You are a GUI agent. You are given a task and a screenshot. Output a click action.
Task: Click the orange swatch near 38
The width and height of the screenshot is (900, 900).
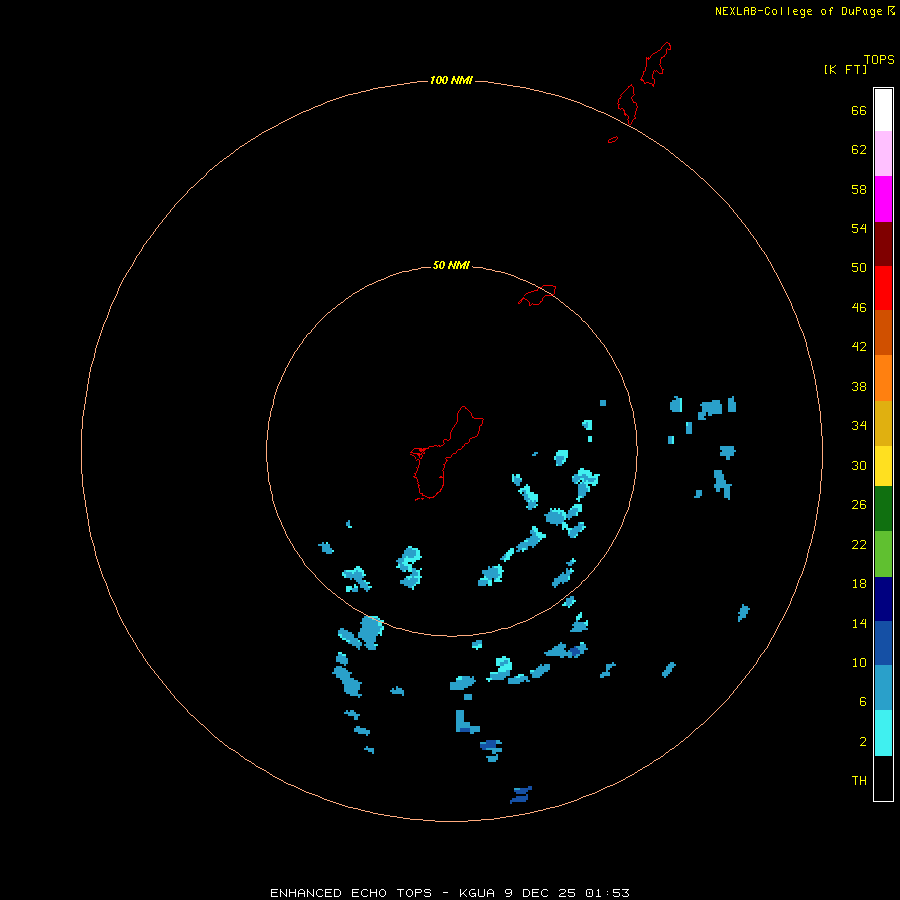pyautogui.click(x=883, y=378)
